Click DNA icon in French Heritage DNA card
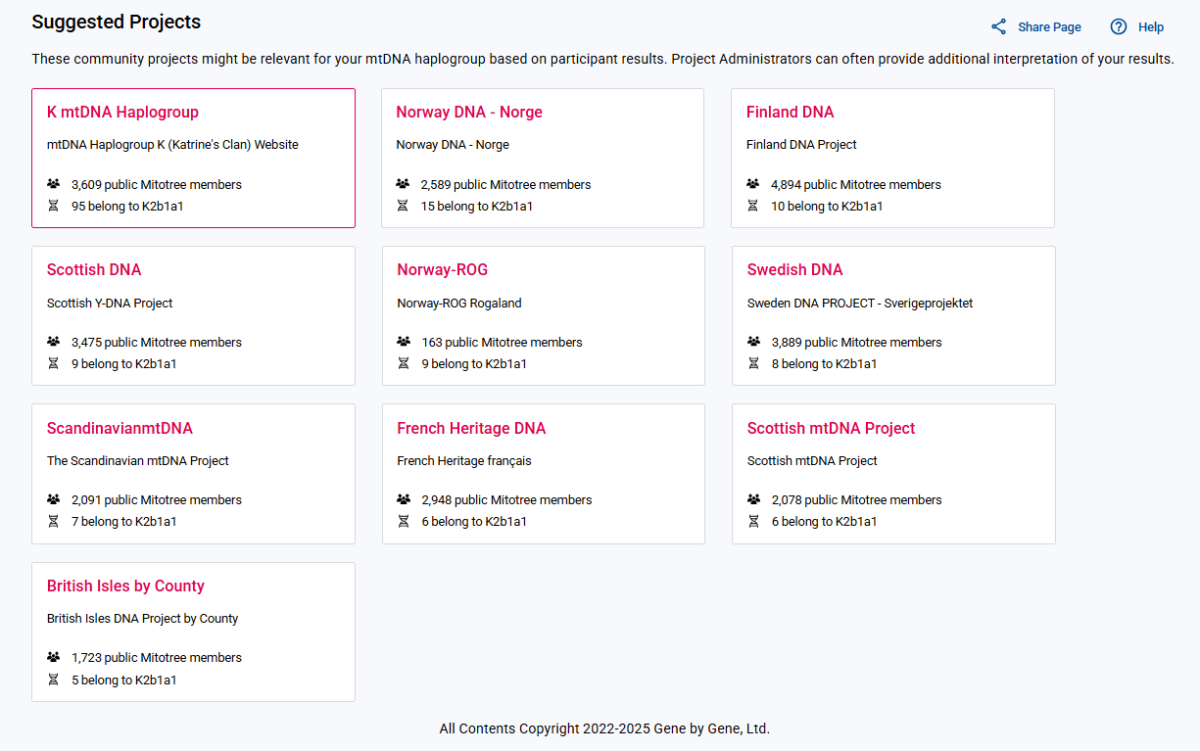The height and width of the screenshot is (751, 1200). point(404,522)
